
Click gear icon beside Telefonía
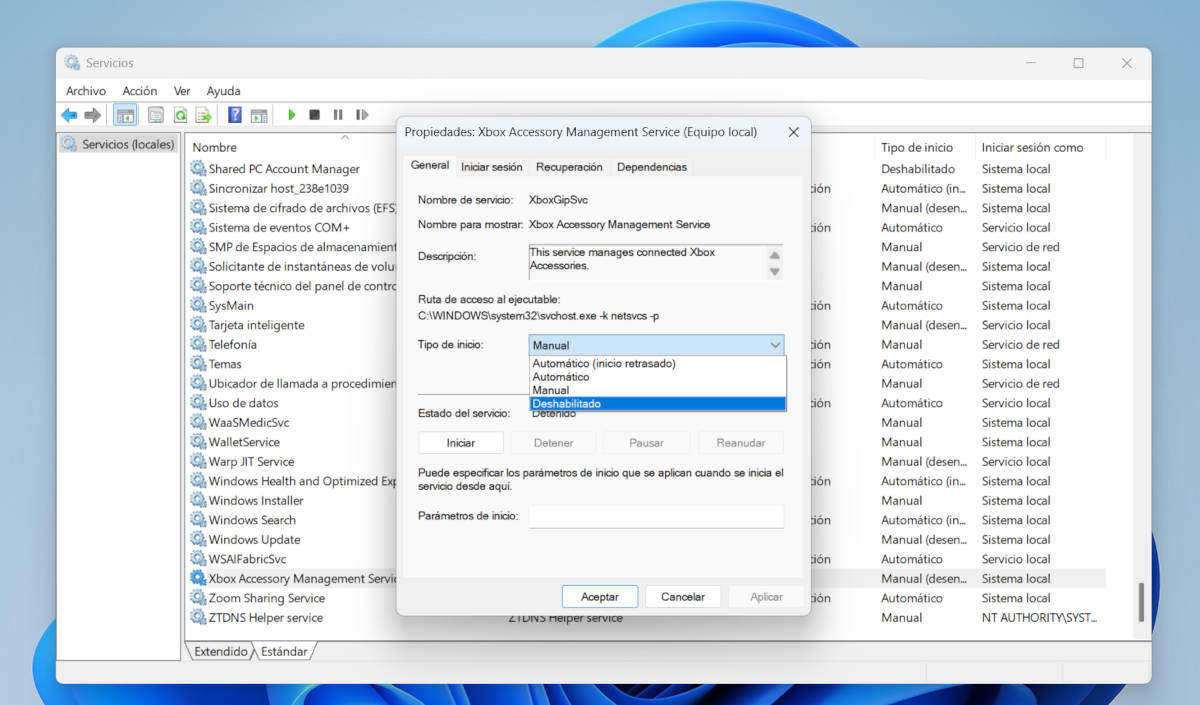click(198, 344)
